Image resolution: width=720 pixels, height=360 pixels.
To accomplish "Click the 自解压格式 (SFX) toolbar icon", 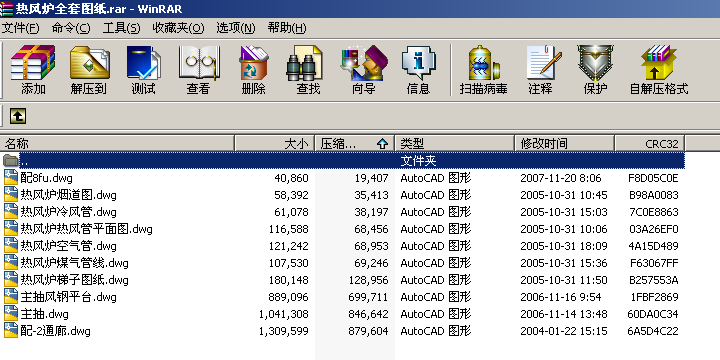I will click(x=659, y=62).
